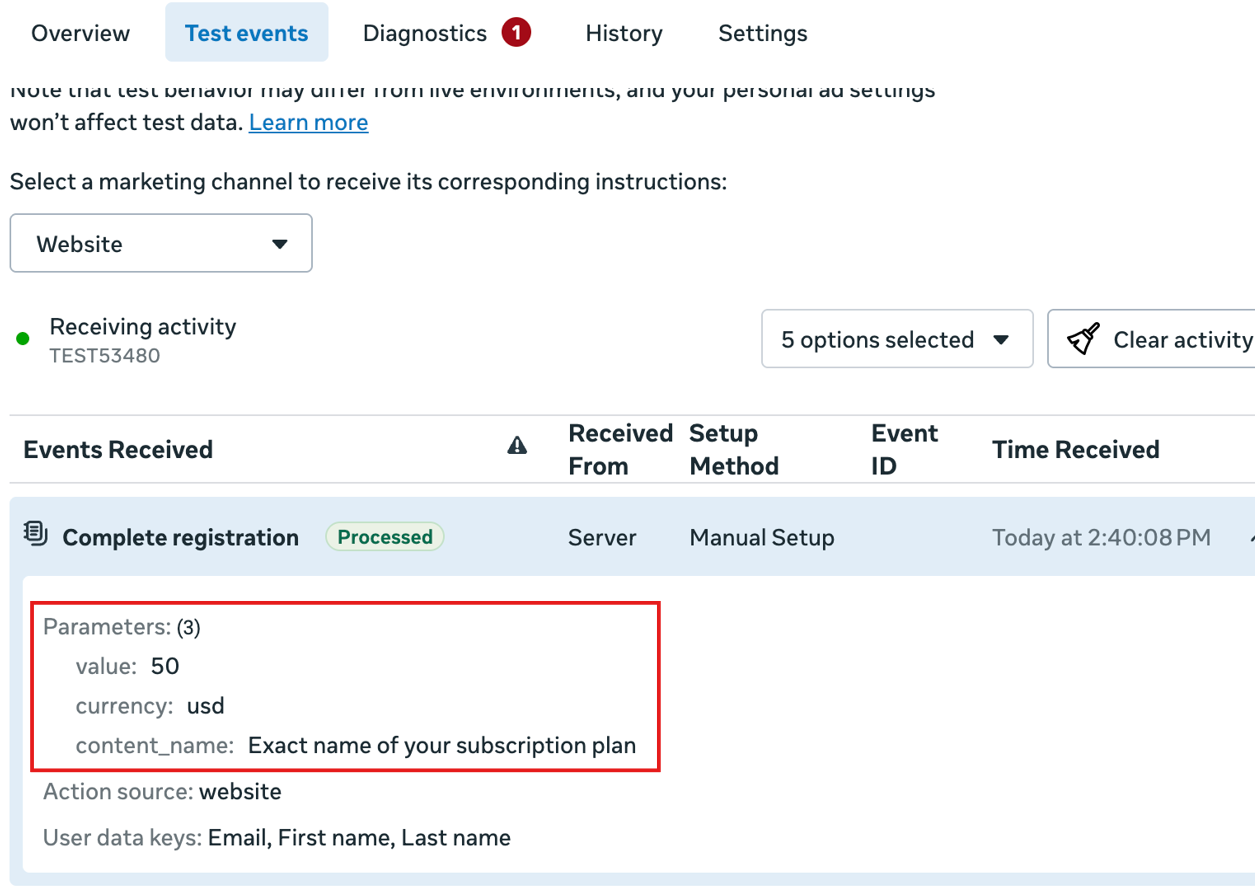The image size is (1255, 893).
Task: Collapse the Complete registration event row
Action: [x=1250, y=538]
